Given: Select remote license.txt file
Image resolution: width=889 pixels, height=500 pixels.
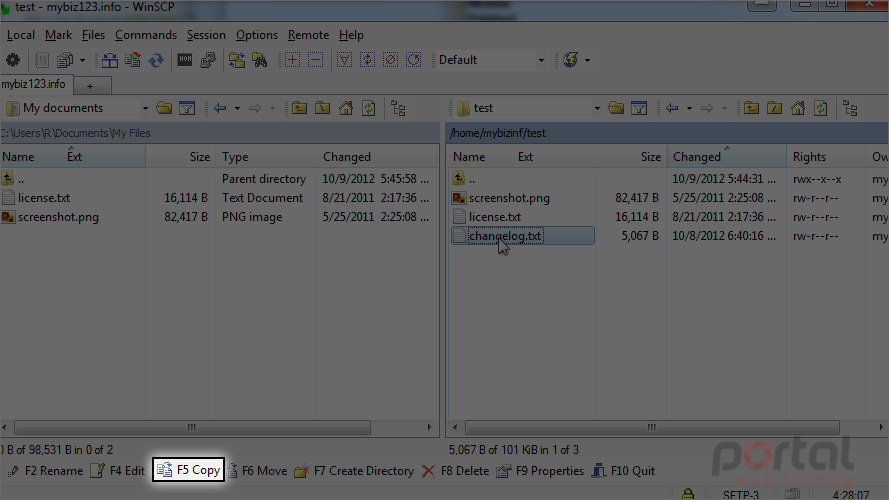Looking at the screenshot, I should click(x=494, y=217).
